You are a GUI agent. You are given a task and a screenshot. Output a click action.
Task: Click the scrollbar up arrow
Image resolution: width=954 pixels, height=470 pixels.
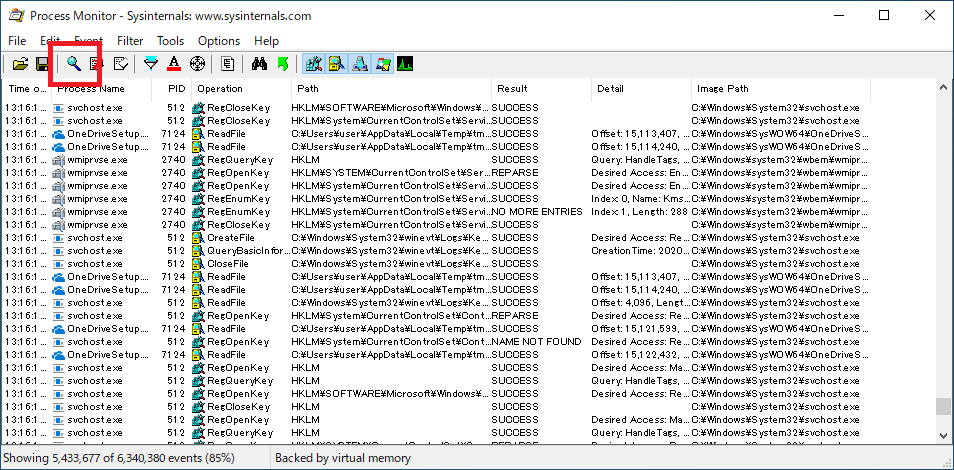click(942, 87)
